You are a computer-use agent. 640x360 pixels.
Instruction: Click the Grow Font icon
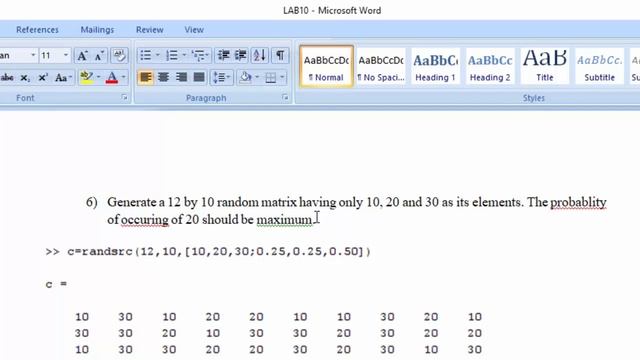(x=82, y=56)
